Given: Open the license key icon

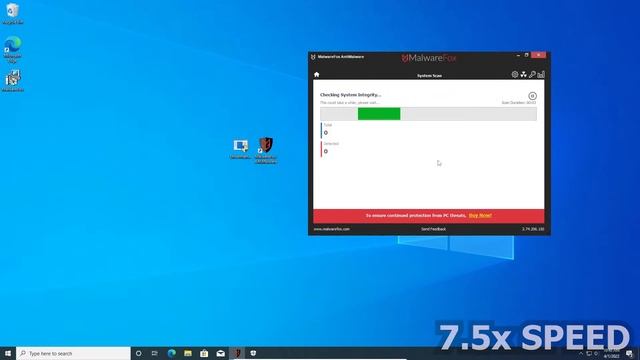Looking at the screenshot, I should click(x=532, y=74).
